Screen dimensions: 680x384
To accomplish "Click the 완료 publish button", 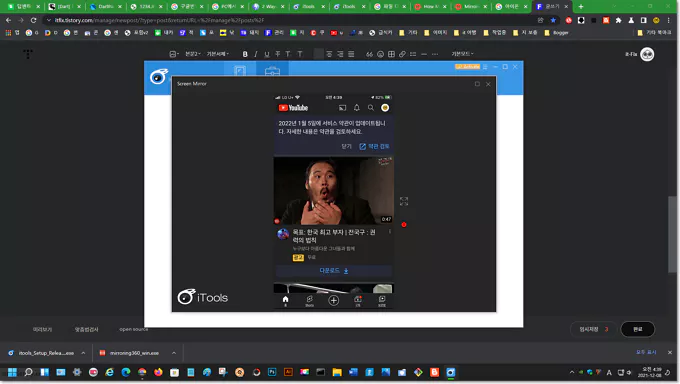I will 638,329.
